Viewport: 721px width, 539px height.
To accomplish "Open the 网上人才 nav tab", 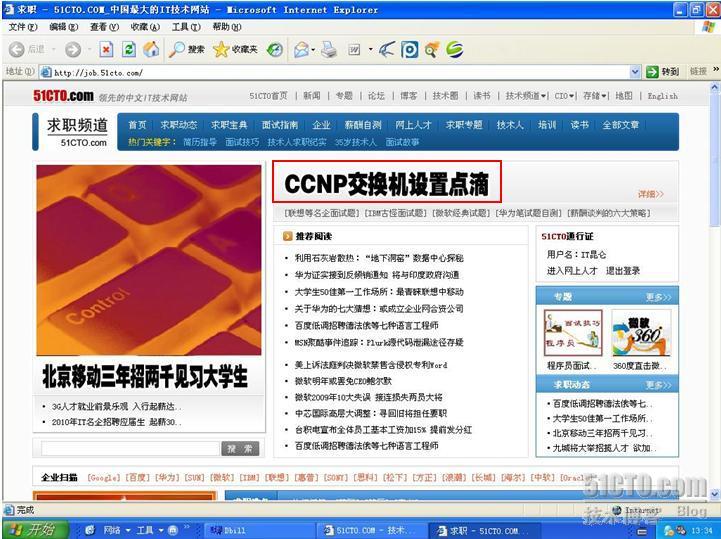I will tap(413, 125).
